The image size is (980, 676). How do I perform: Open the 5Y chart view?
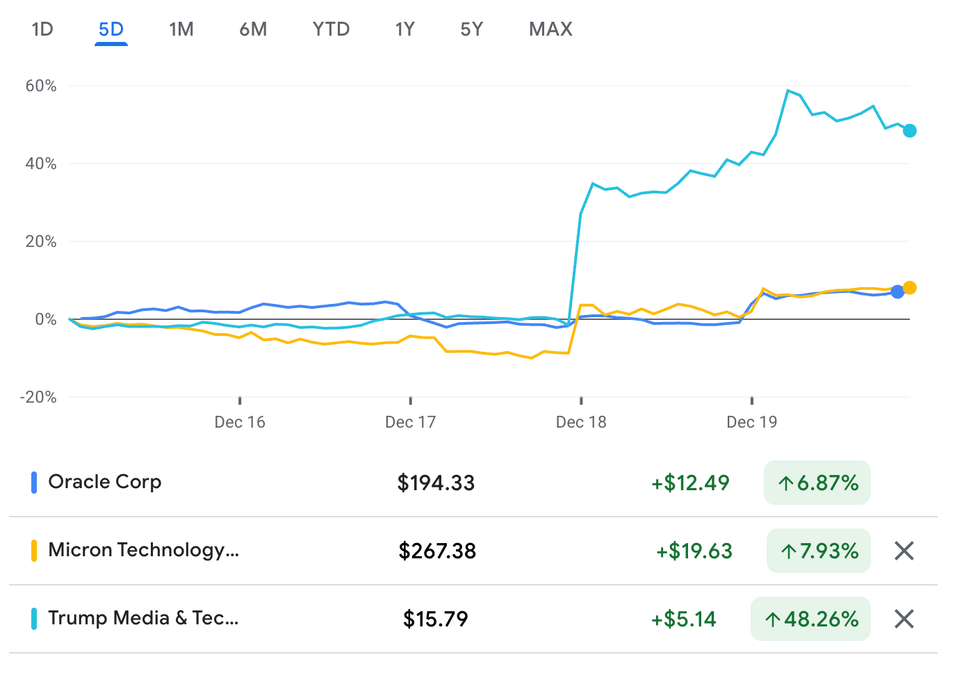pos(471,29)
